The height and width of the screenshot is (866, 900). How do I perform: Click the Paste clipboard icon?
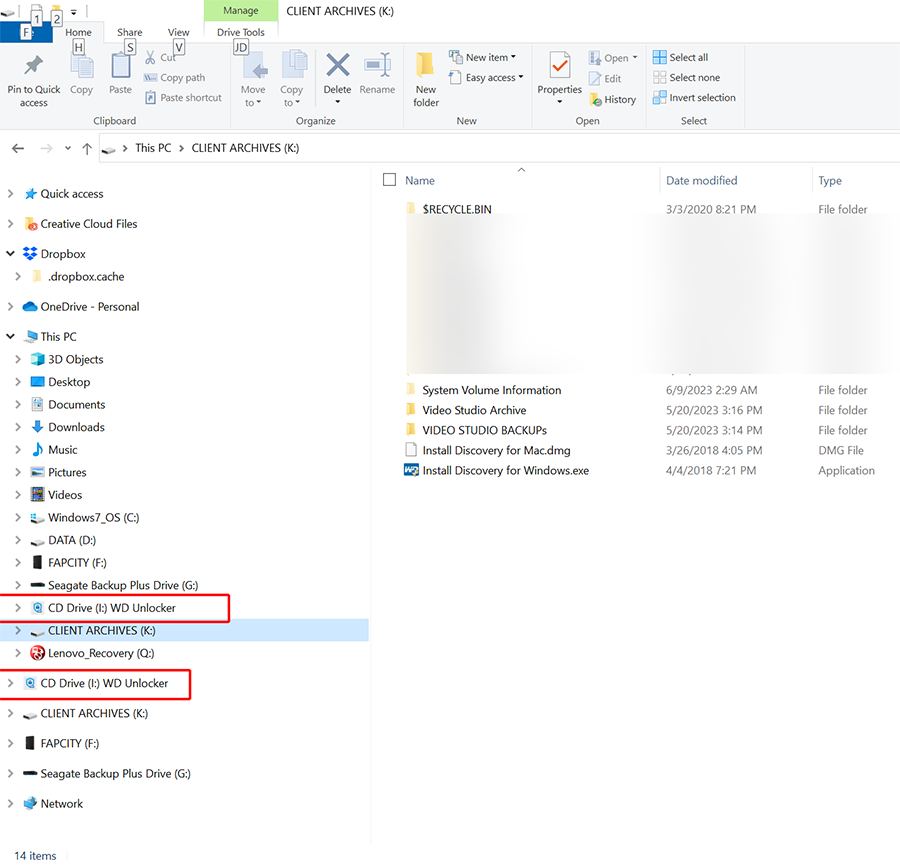121,67
